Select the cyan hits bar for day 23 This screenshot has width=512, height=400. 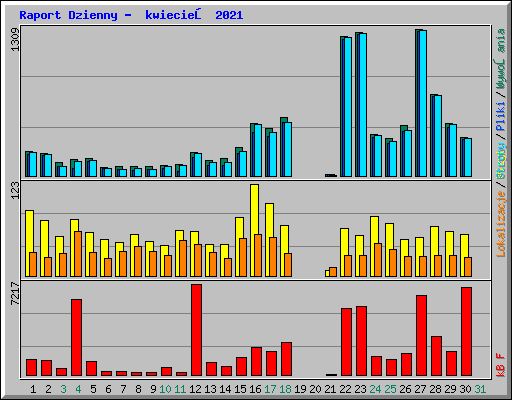(x=363, y=105)
